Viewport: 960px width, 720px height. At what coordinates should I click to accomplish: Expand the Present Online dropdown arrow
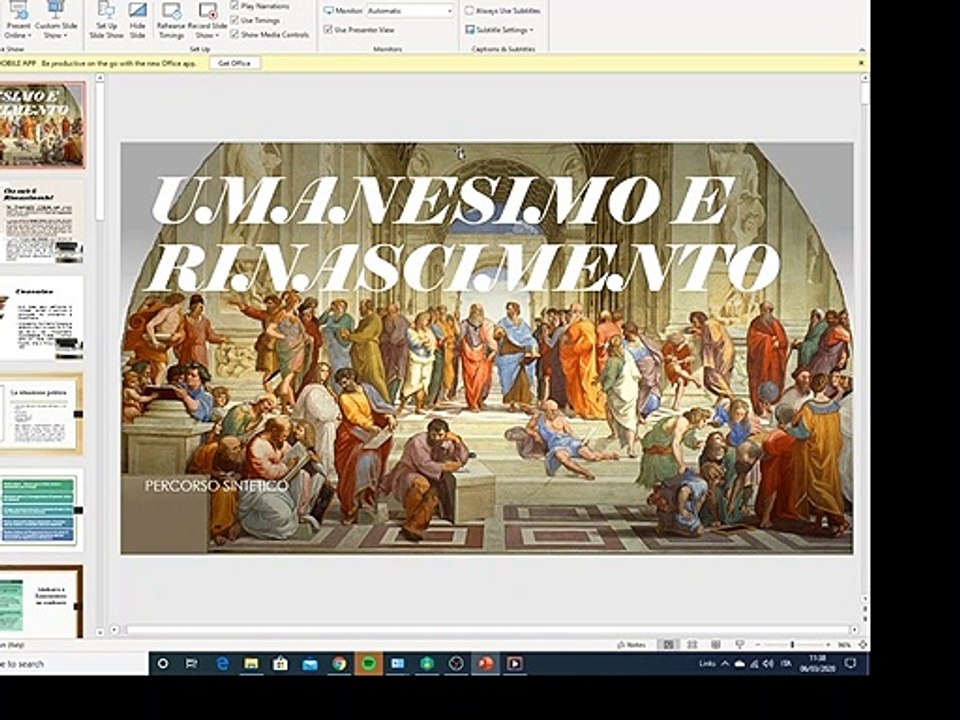point(29,36)
